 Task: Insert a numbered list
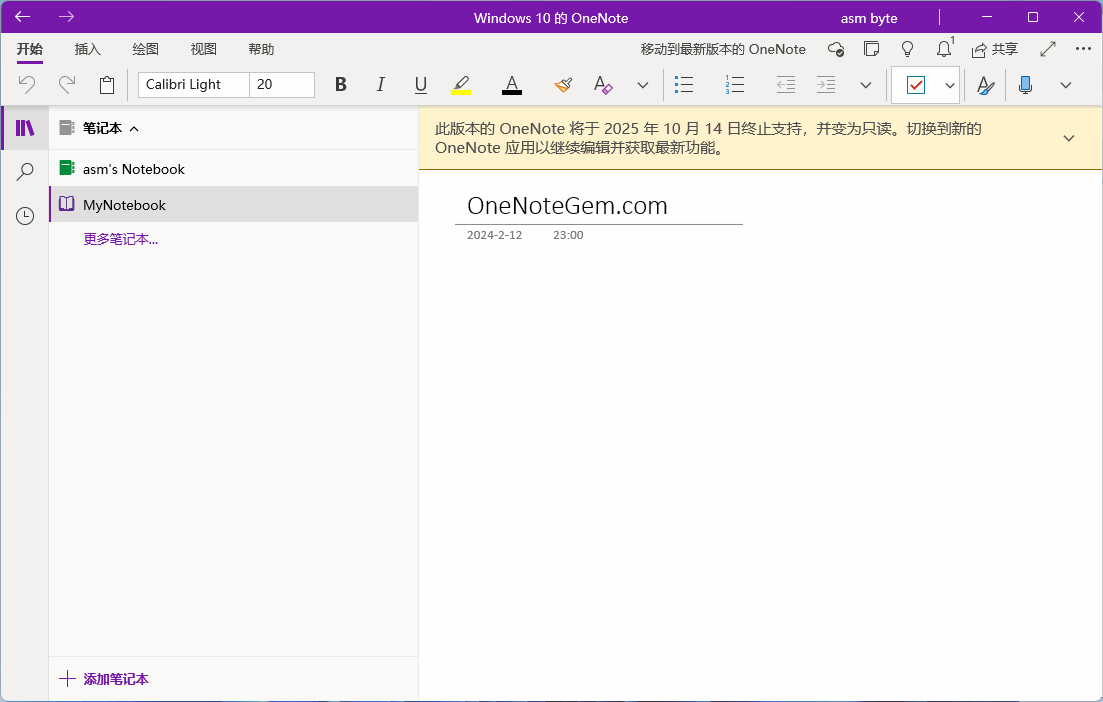(734, 85)
